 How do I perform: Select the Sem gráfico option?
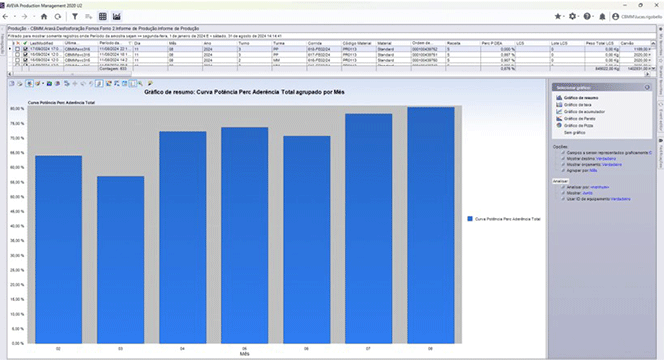tap(575, 133)
